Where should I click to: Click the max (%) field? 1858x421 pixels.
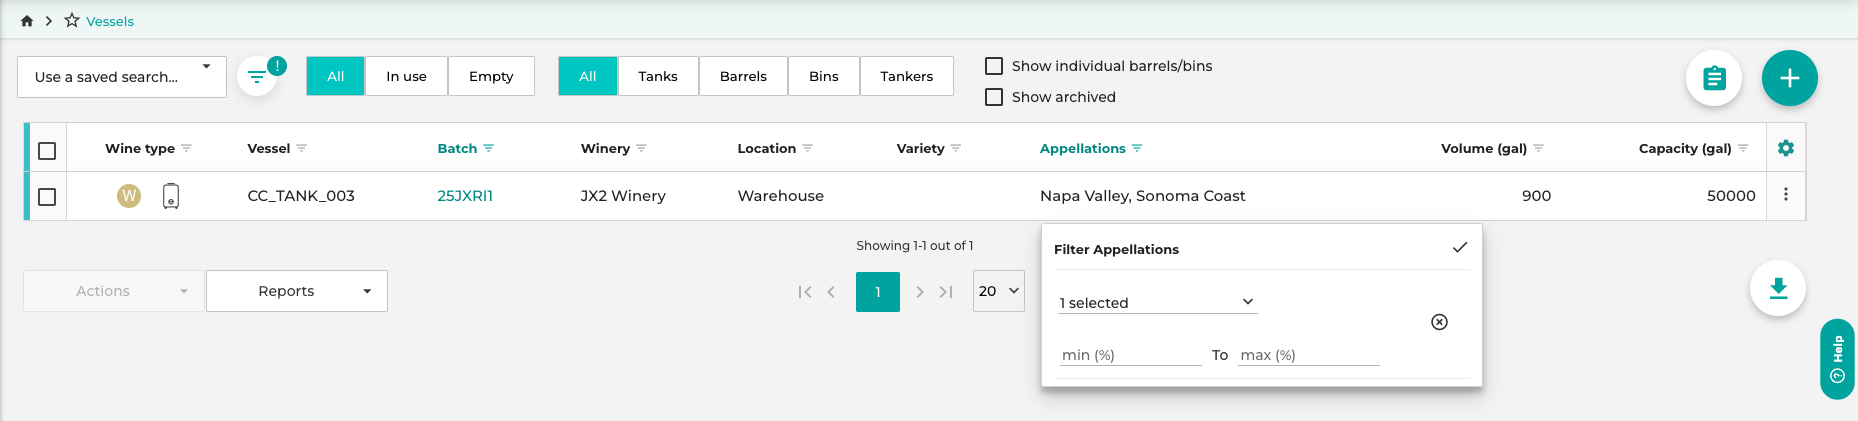(x=1309, y=355)
